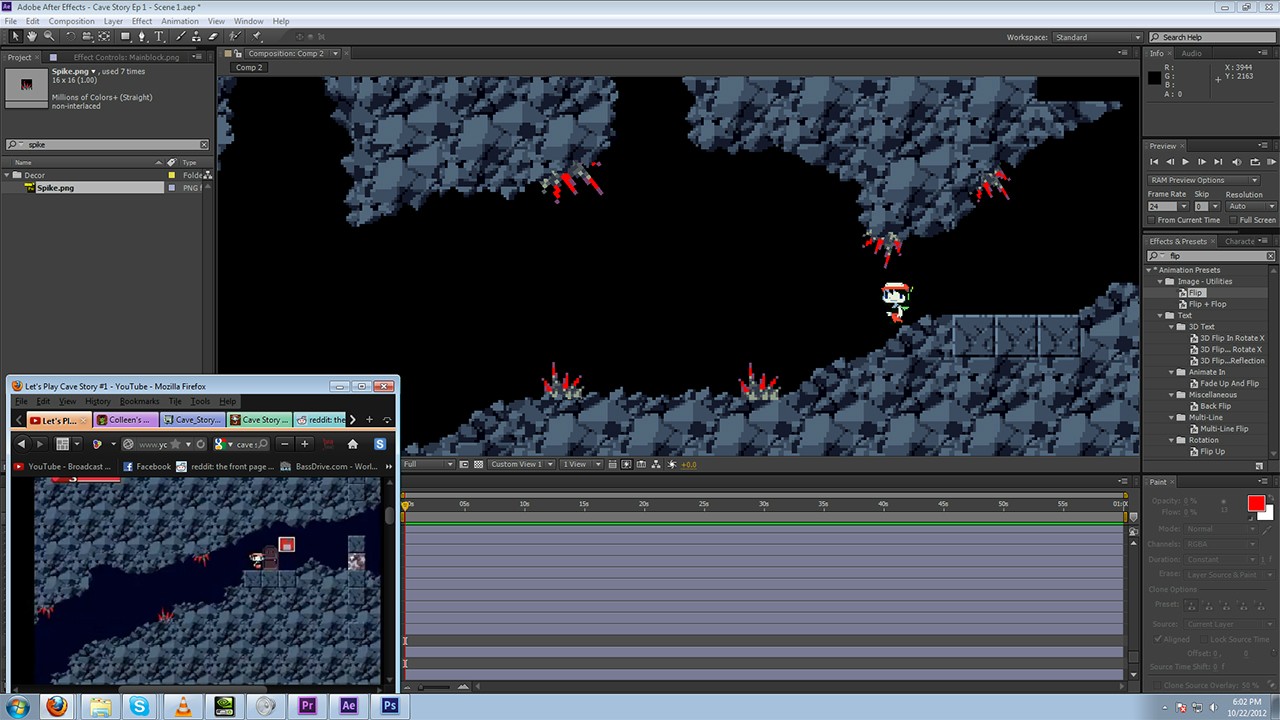Open the Workspace Standard dropdown
Image resolution: width=1280 pixels, height=720 pixels.
tap(1097, 37)
